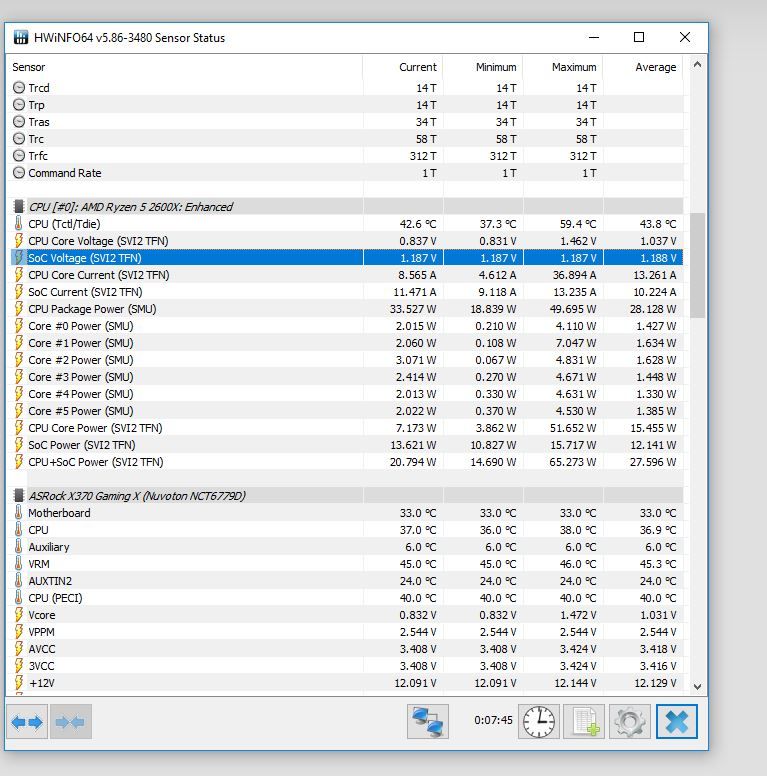Viewport: 767px width, 776px height.
Task: Click the 65.273 W maximum CPU+SoC value
Action: pos(573,462)
